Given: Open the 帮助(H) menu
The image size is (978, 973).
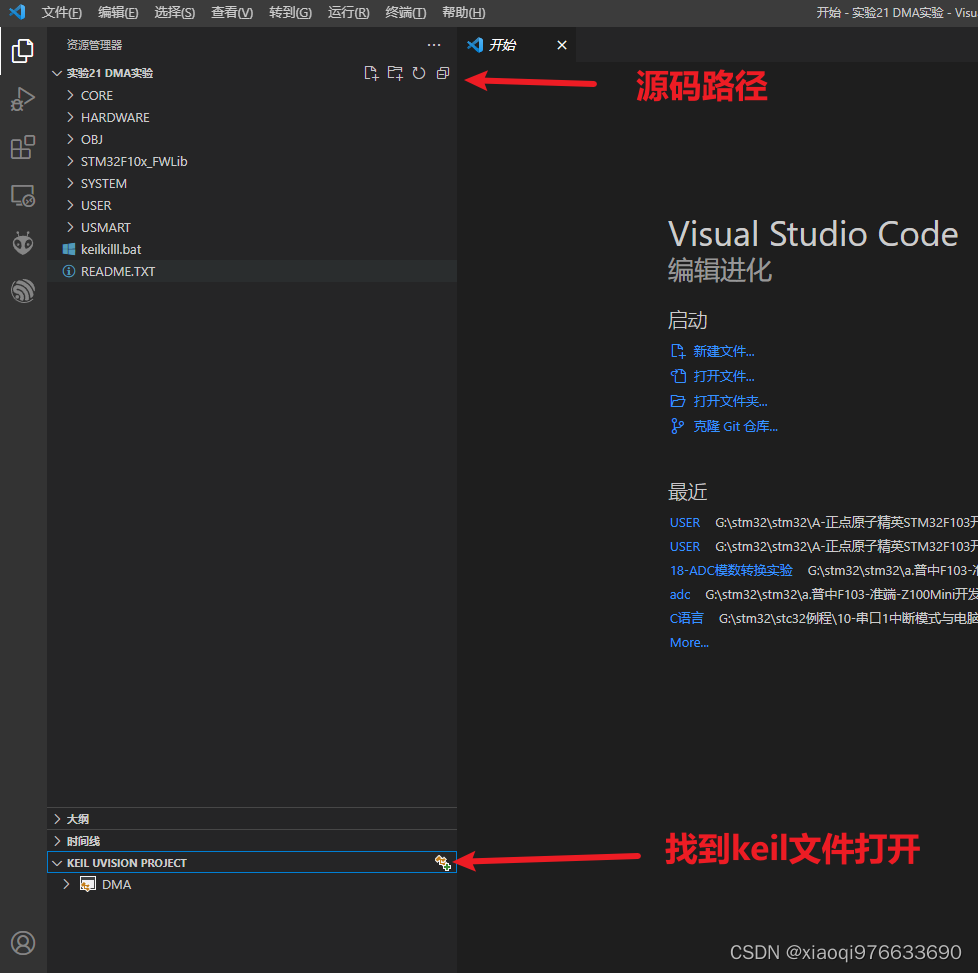Looking at the screenshot, I should pyautogui.click(x=463, y=12).
